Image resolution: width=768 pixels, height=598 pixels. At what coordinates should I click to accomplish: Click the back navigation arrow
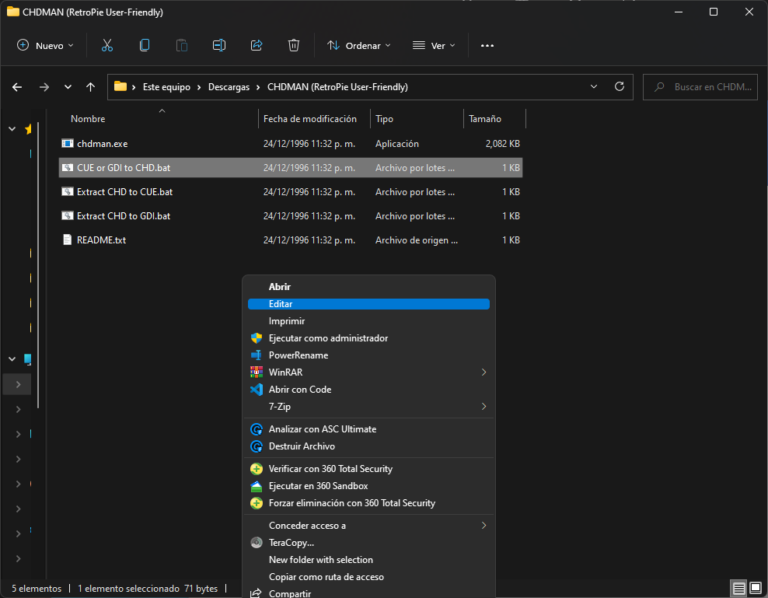17,87
